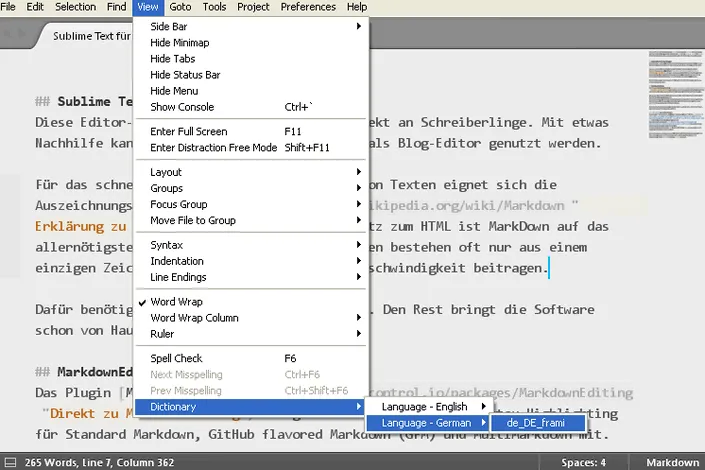Expand the Layout submenu
This screenshot has width=705, height=470.
[251, 172]
